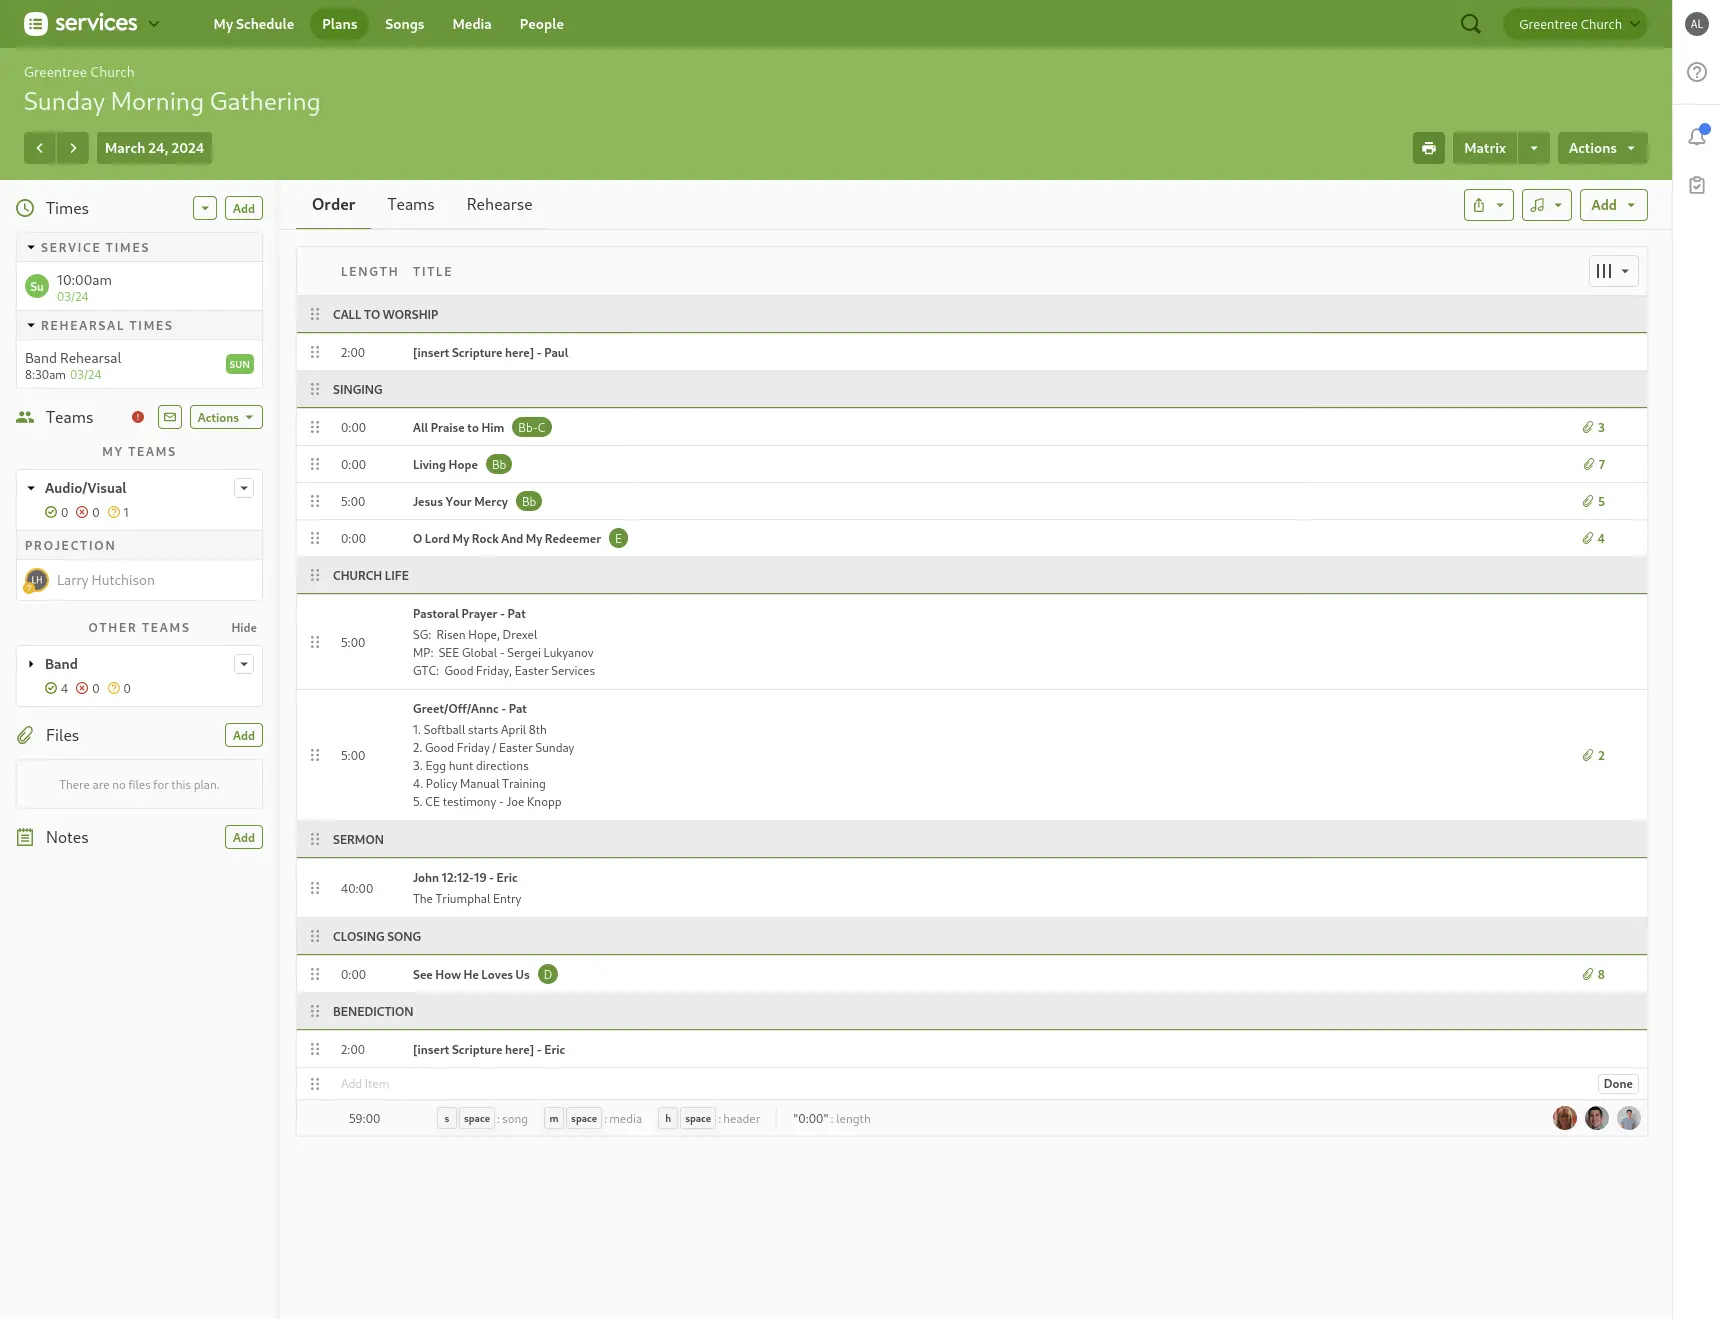This screenshot has height=1319, width=1720.
Task: Open the plan Actions dropdown in header
Action: 1602,148
